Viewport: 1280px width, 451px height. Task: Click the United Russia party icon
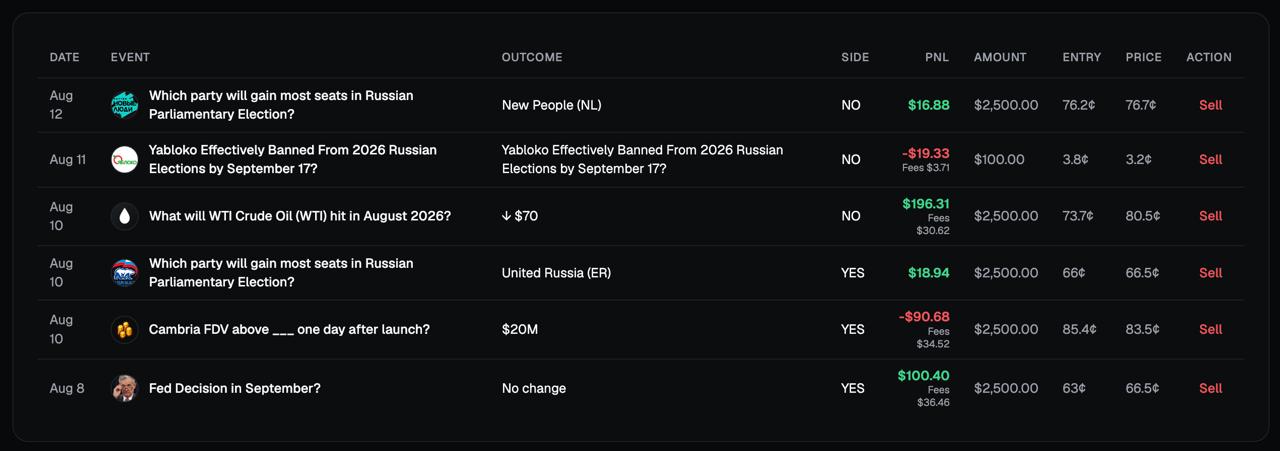click(125, 273)
